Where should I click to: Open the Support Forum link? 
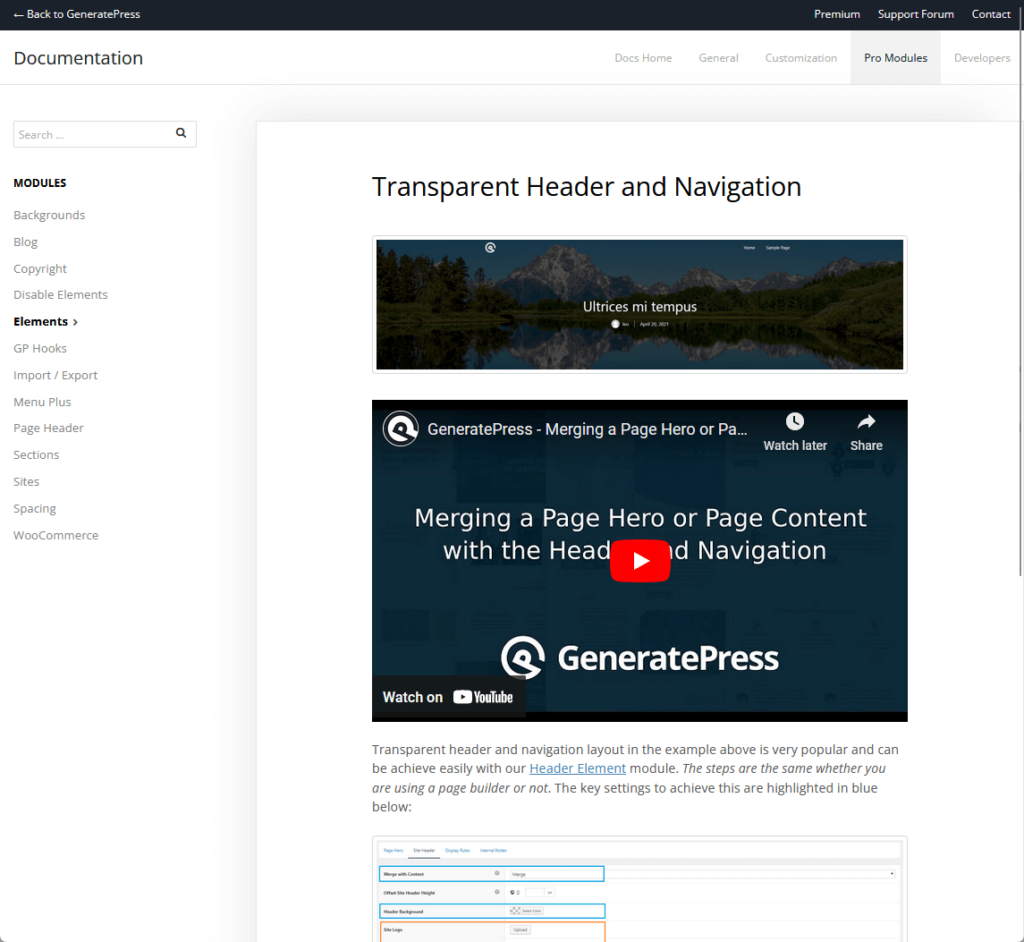click(916, 14)
